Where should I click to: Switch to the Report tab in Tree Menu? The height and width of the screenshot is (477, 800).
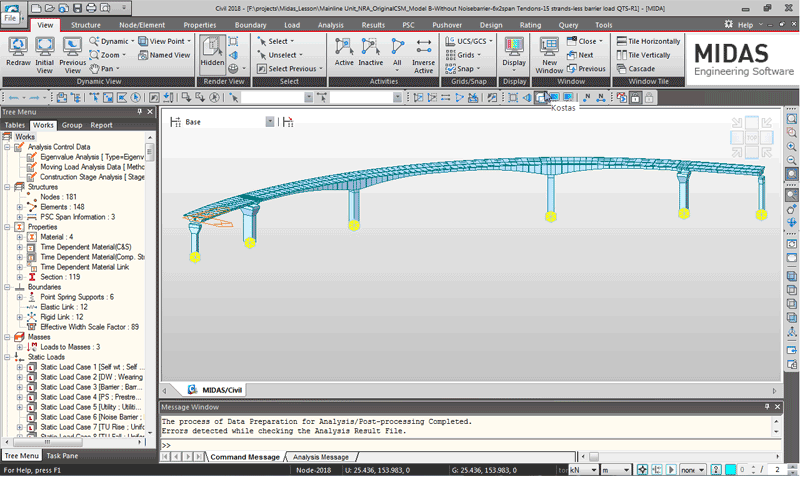pyautogui.click(x=101, y=125)
